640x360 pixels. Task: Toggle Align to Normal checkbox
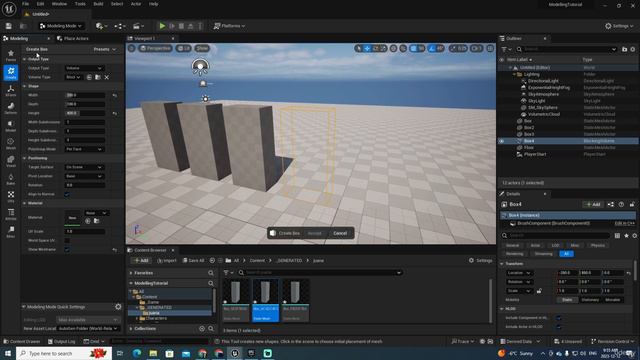pos(67,194)
